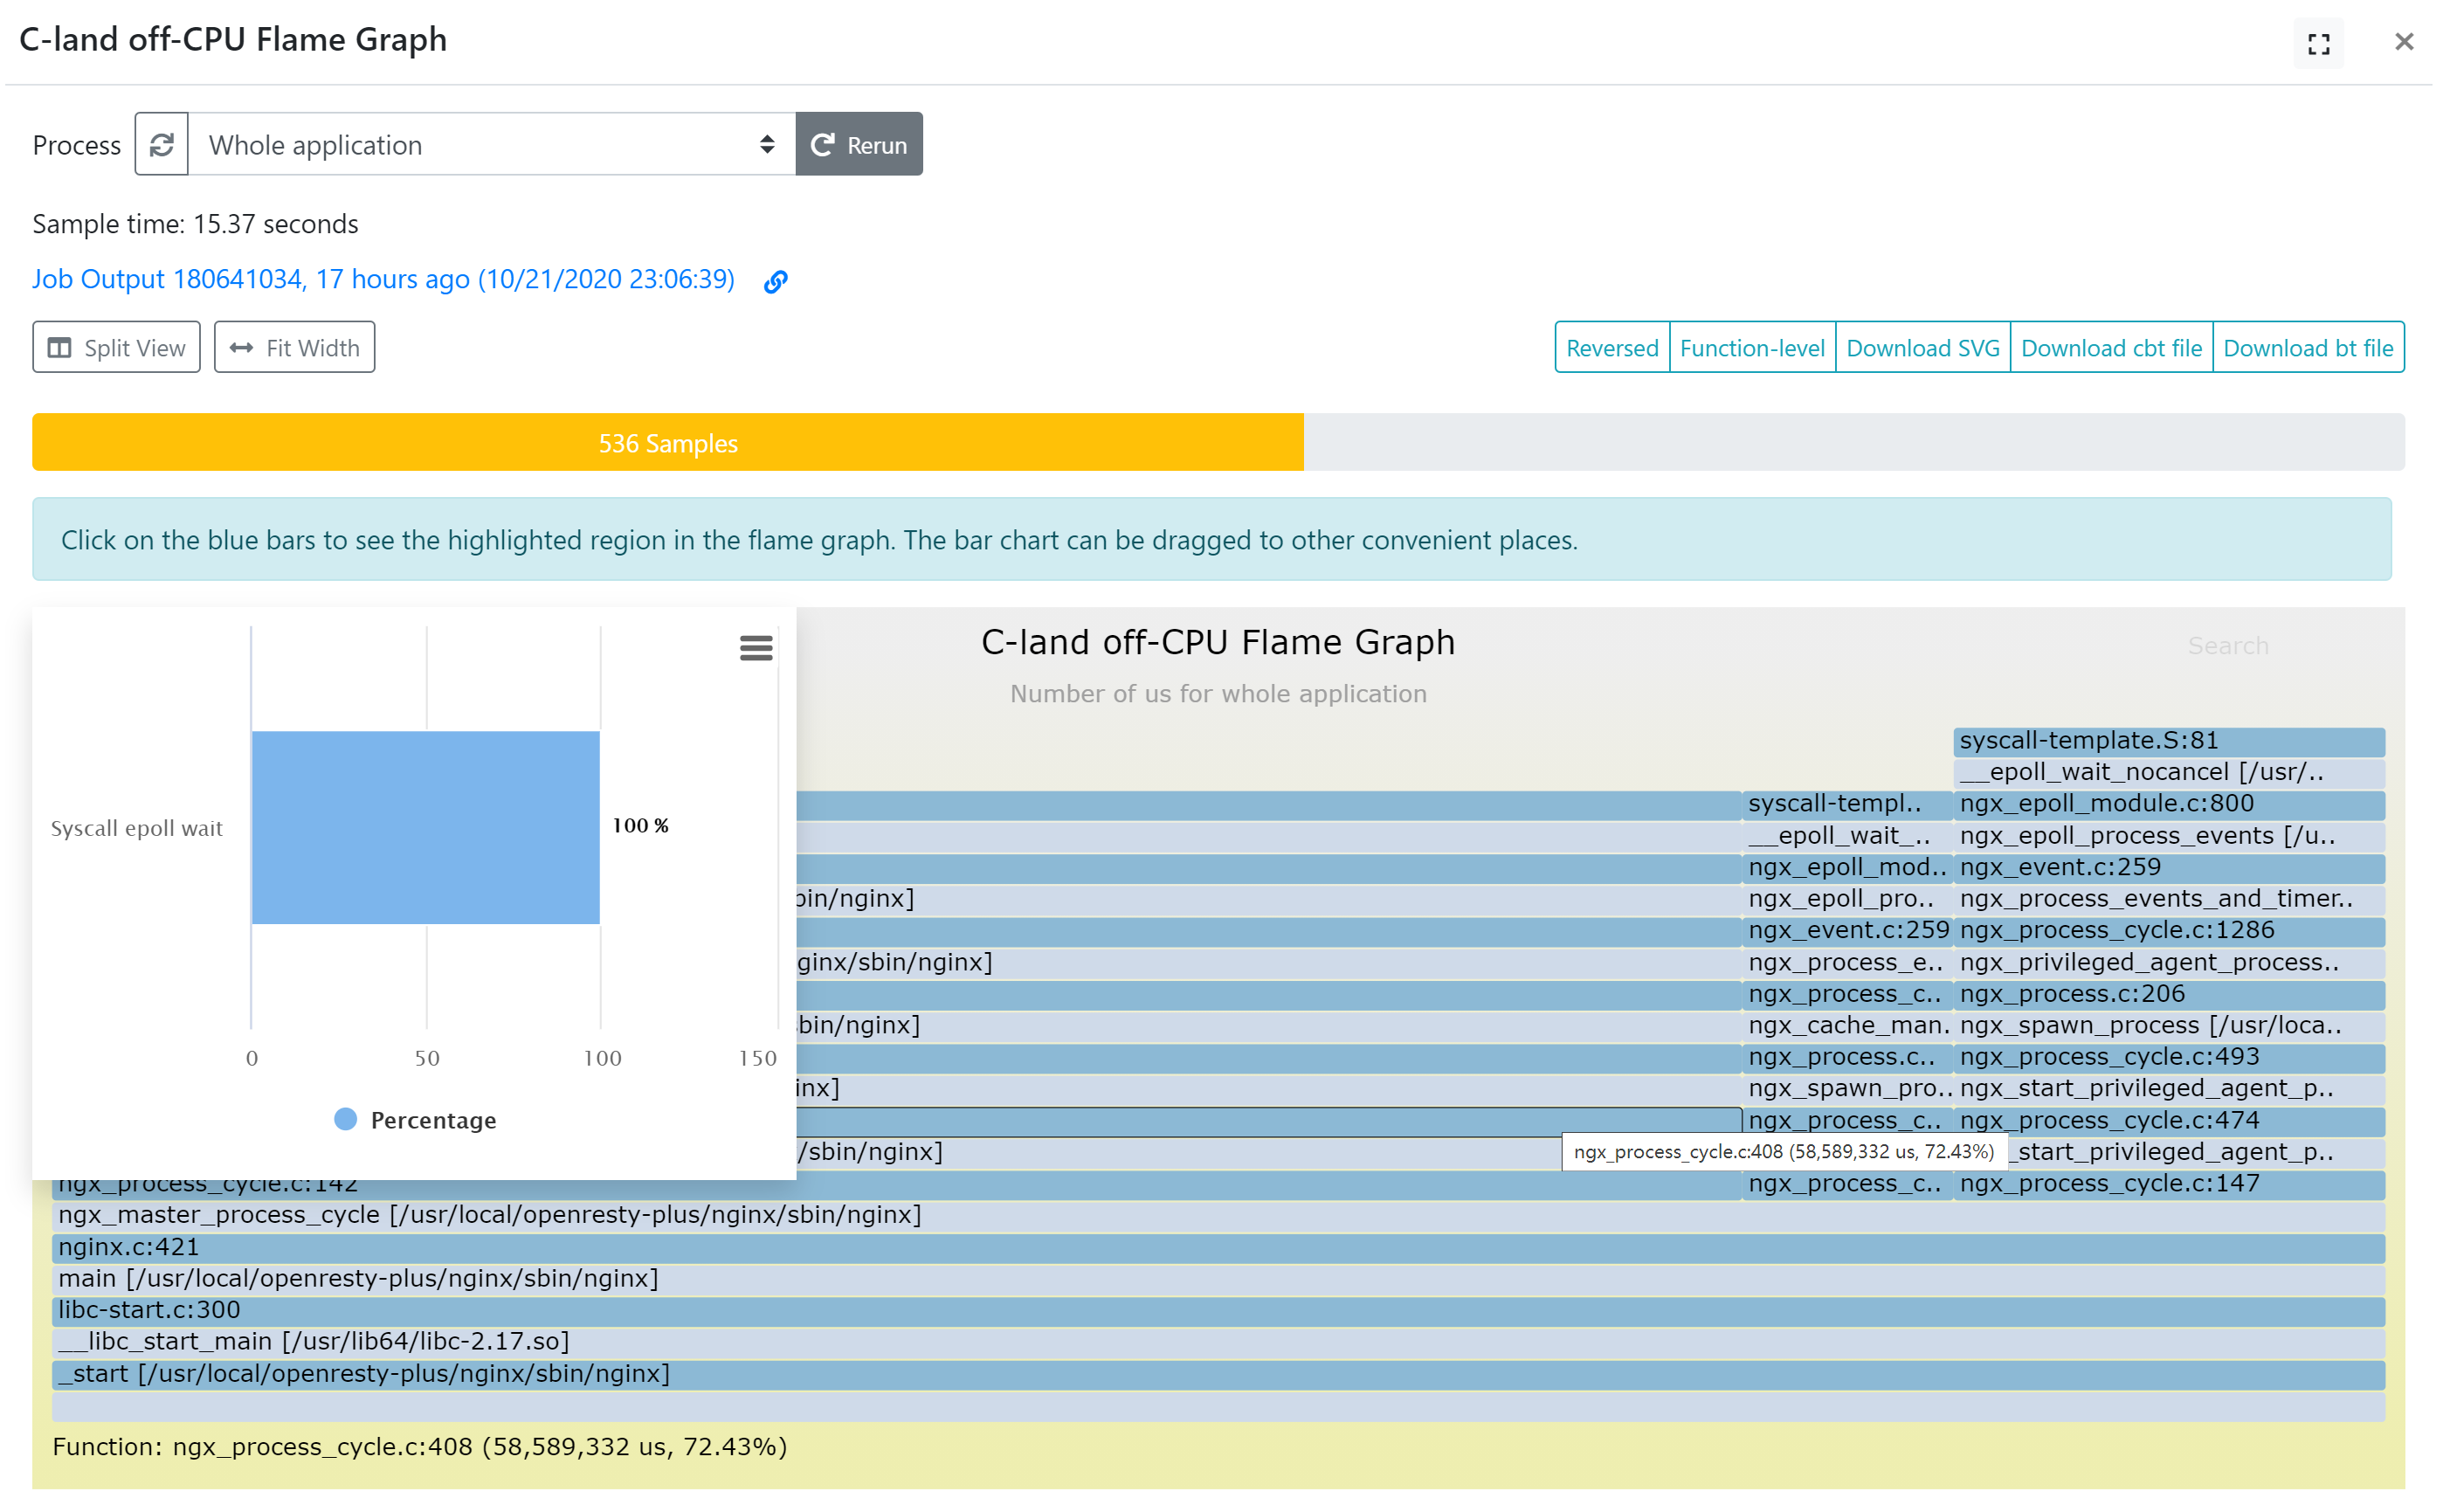
Task: Click the syscall-template.S:81 frame
Action: [x=2168, y=741]
